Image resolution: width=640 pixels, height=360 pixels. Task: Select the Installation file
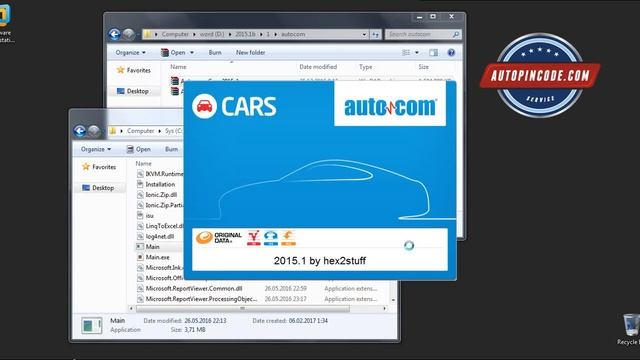click(160, 184)
